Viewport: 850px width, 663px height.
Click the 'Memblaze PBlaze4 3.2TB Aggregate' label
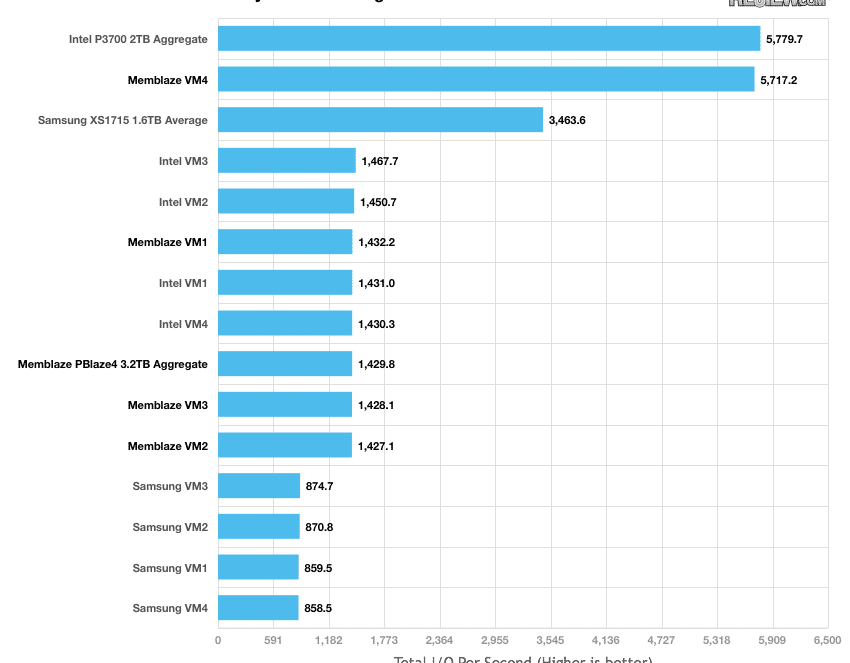click(113, 364)
